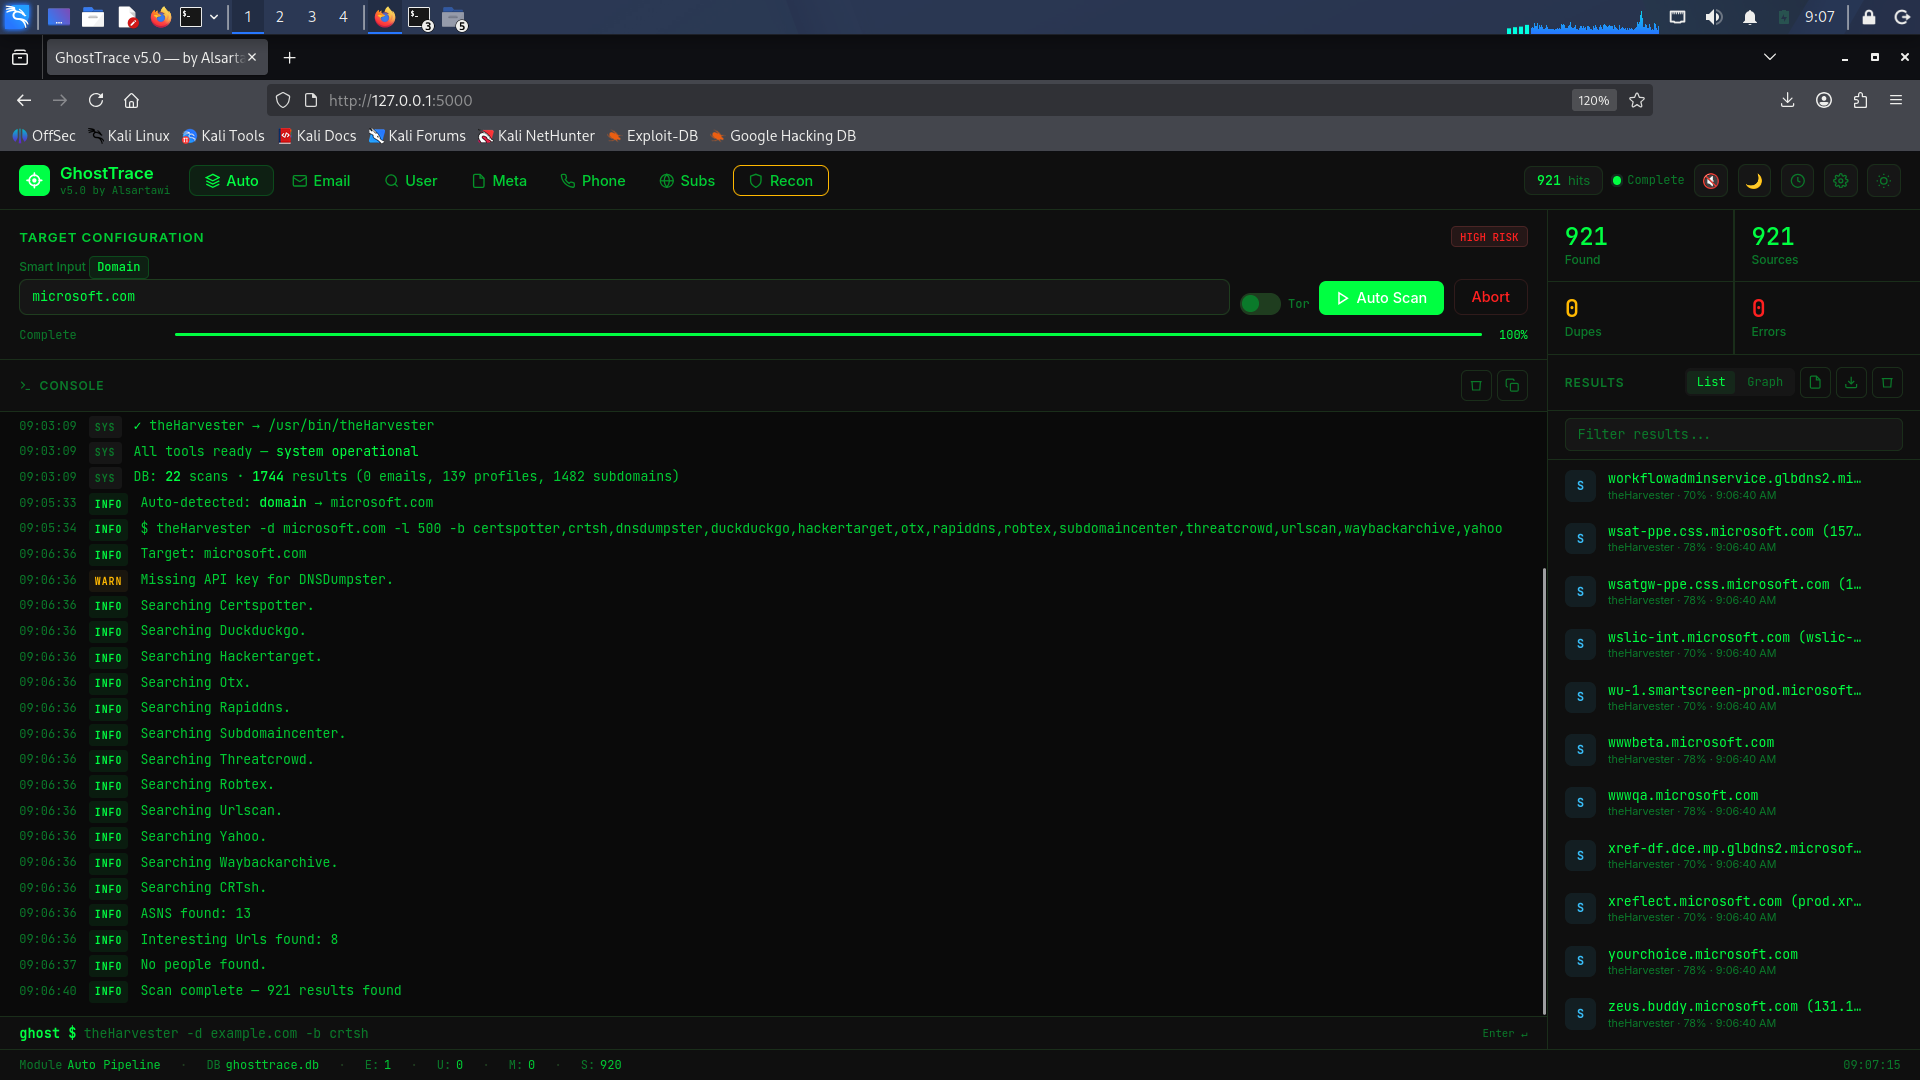The height and width of the screenshot is (1080, 1920).
Task: Click the muted sound icon in header
Action: point(1711,181)
